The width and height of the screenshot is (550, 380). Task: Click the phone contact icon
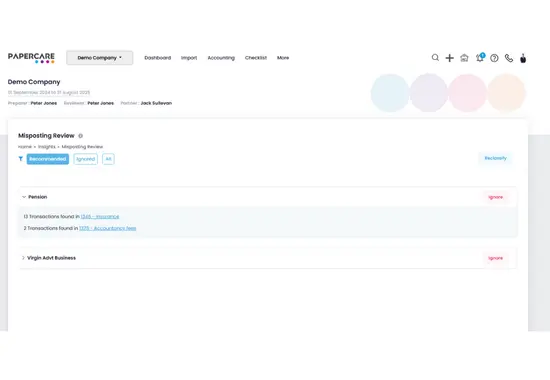(509, 58)
